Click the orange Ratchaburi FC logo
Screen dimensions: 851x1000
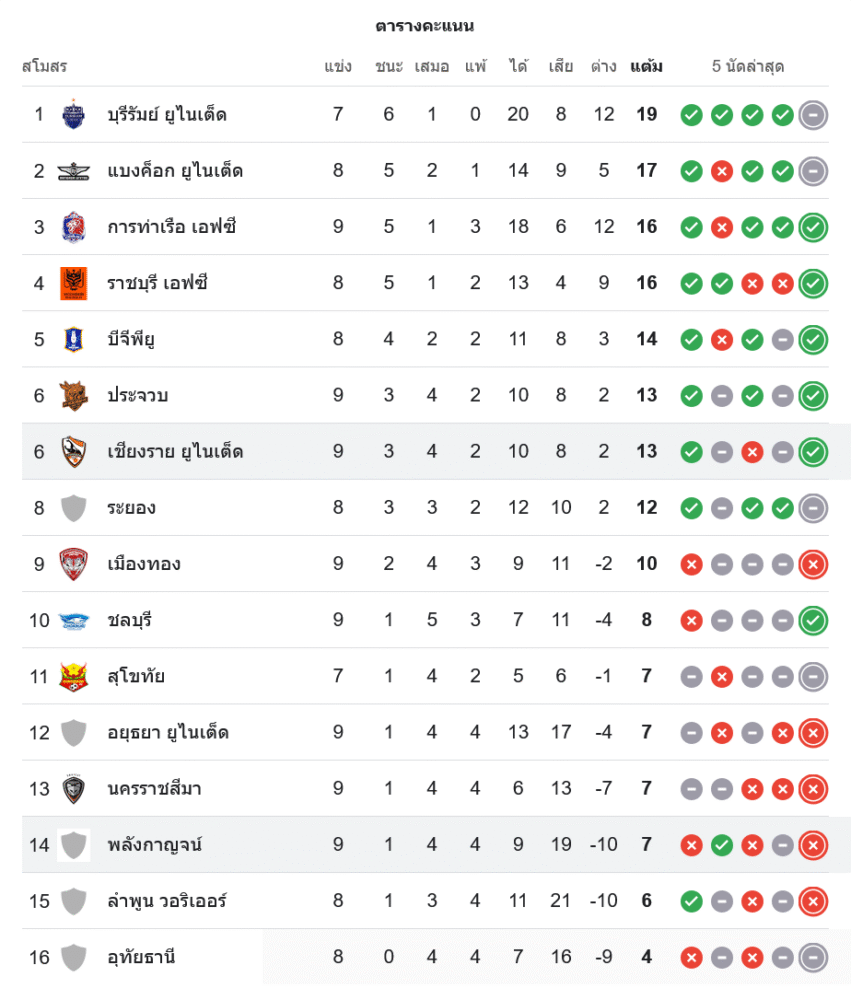(73, 283)
